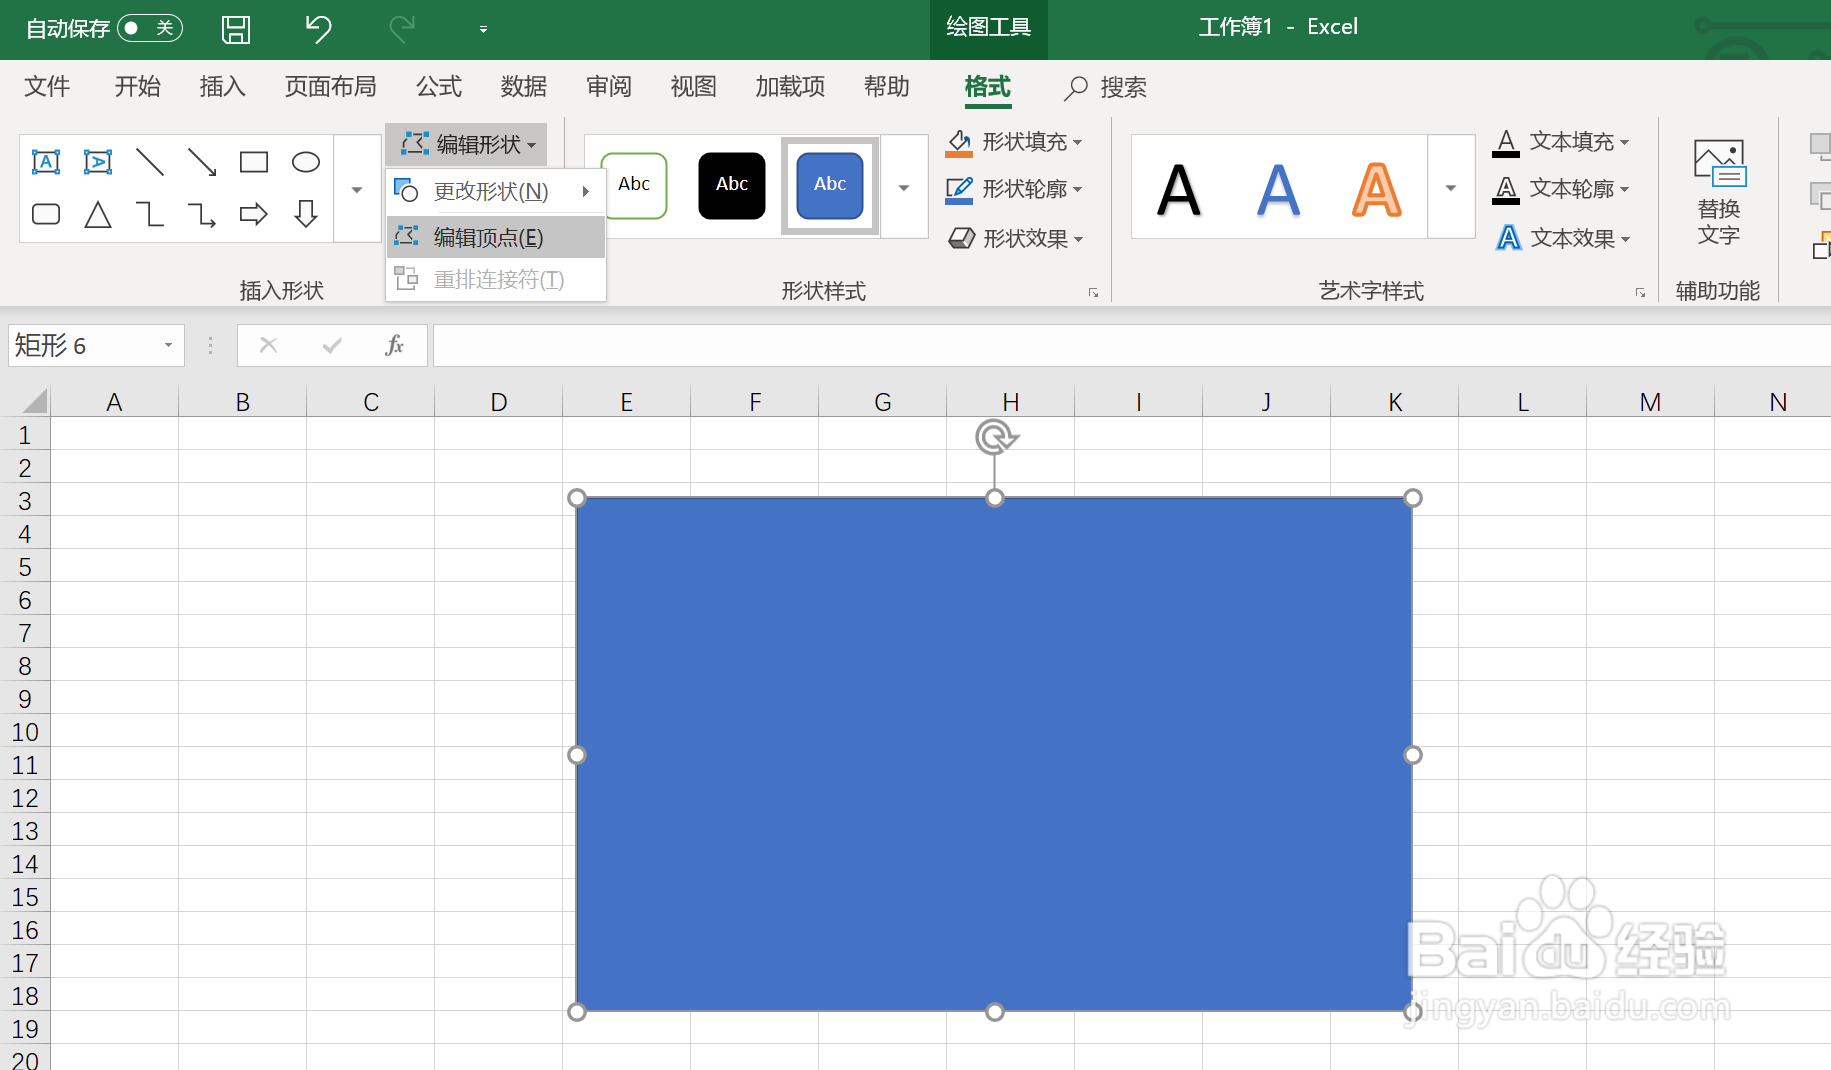Open the 文本轮廓 dropdown
1831x1070 pixels.
[x=1561, y=189]
